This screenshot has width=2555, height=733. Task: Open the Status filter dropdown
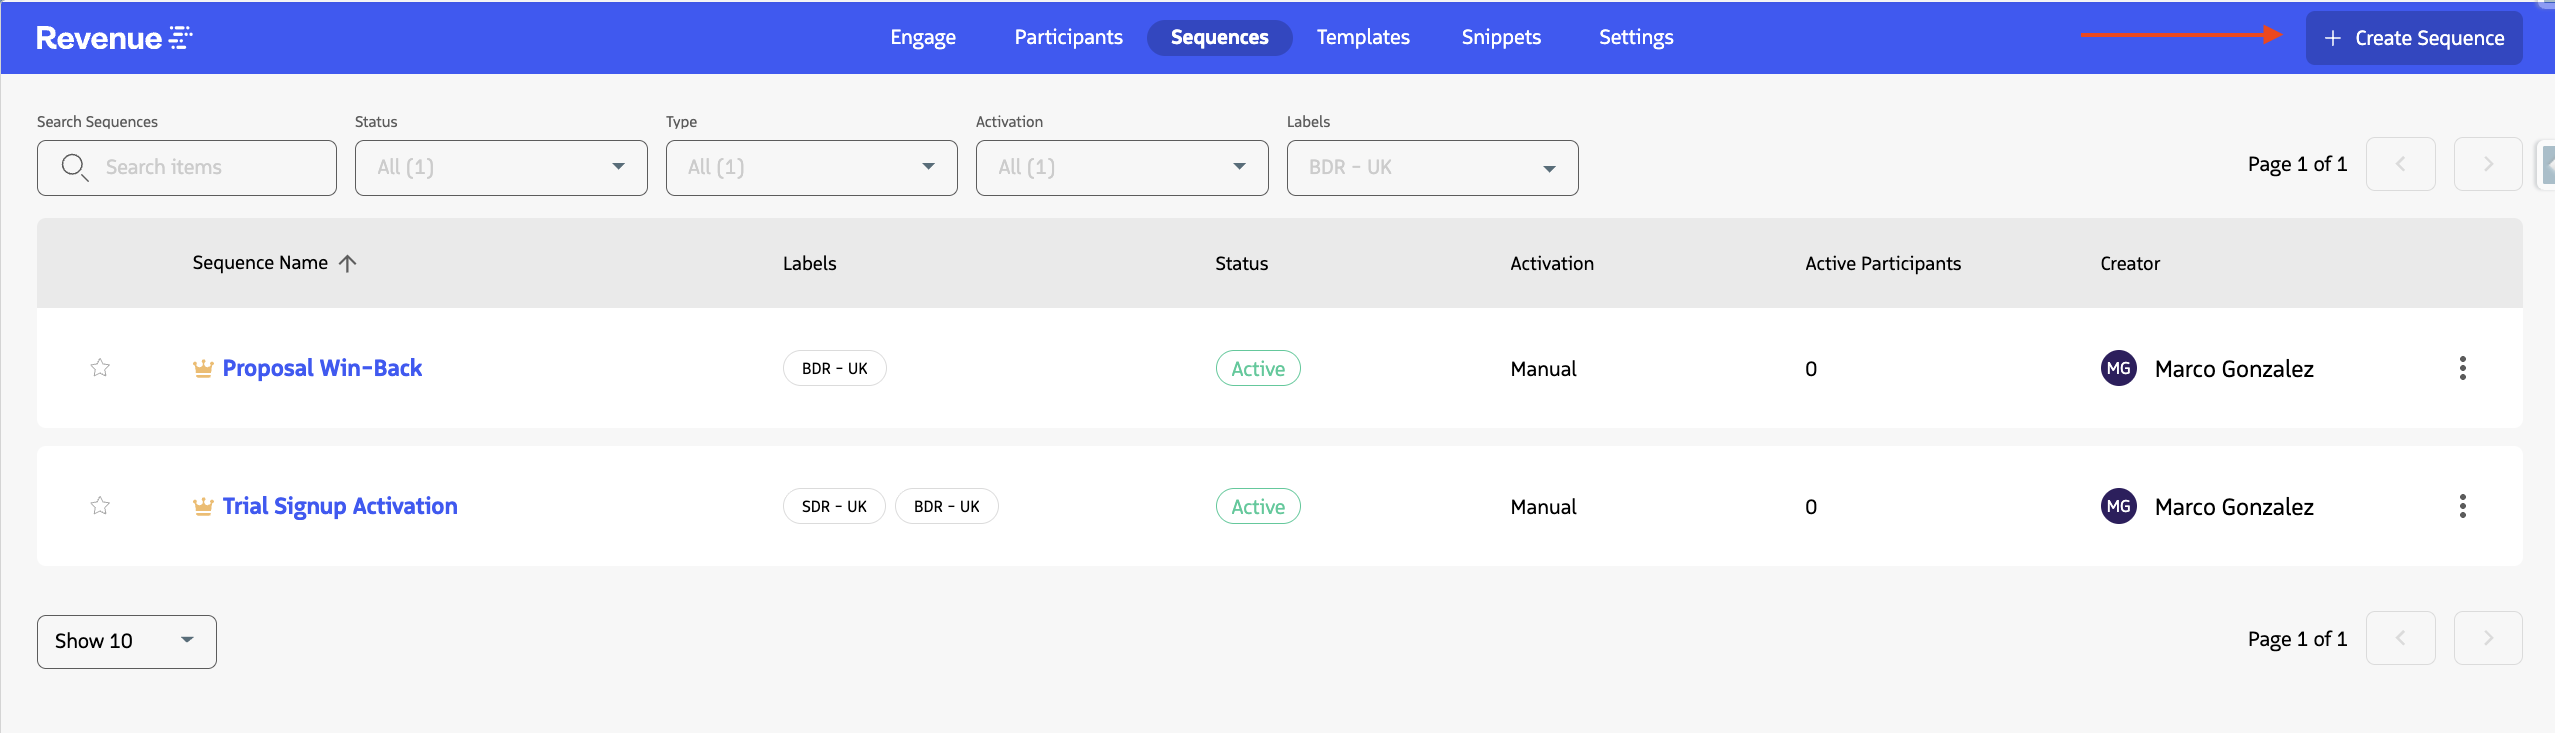click(501, 167)
